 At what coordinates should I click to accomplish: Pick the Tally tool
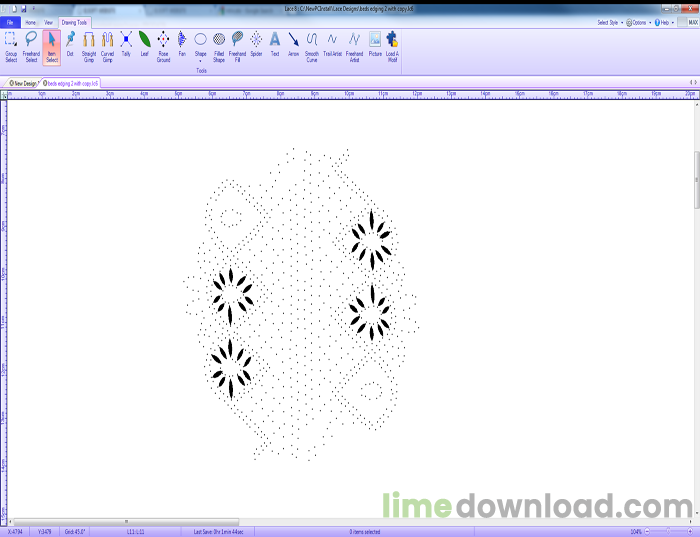(126, 45)
